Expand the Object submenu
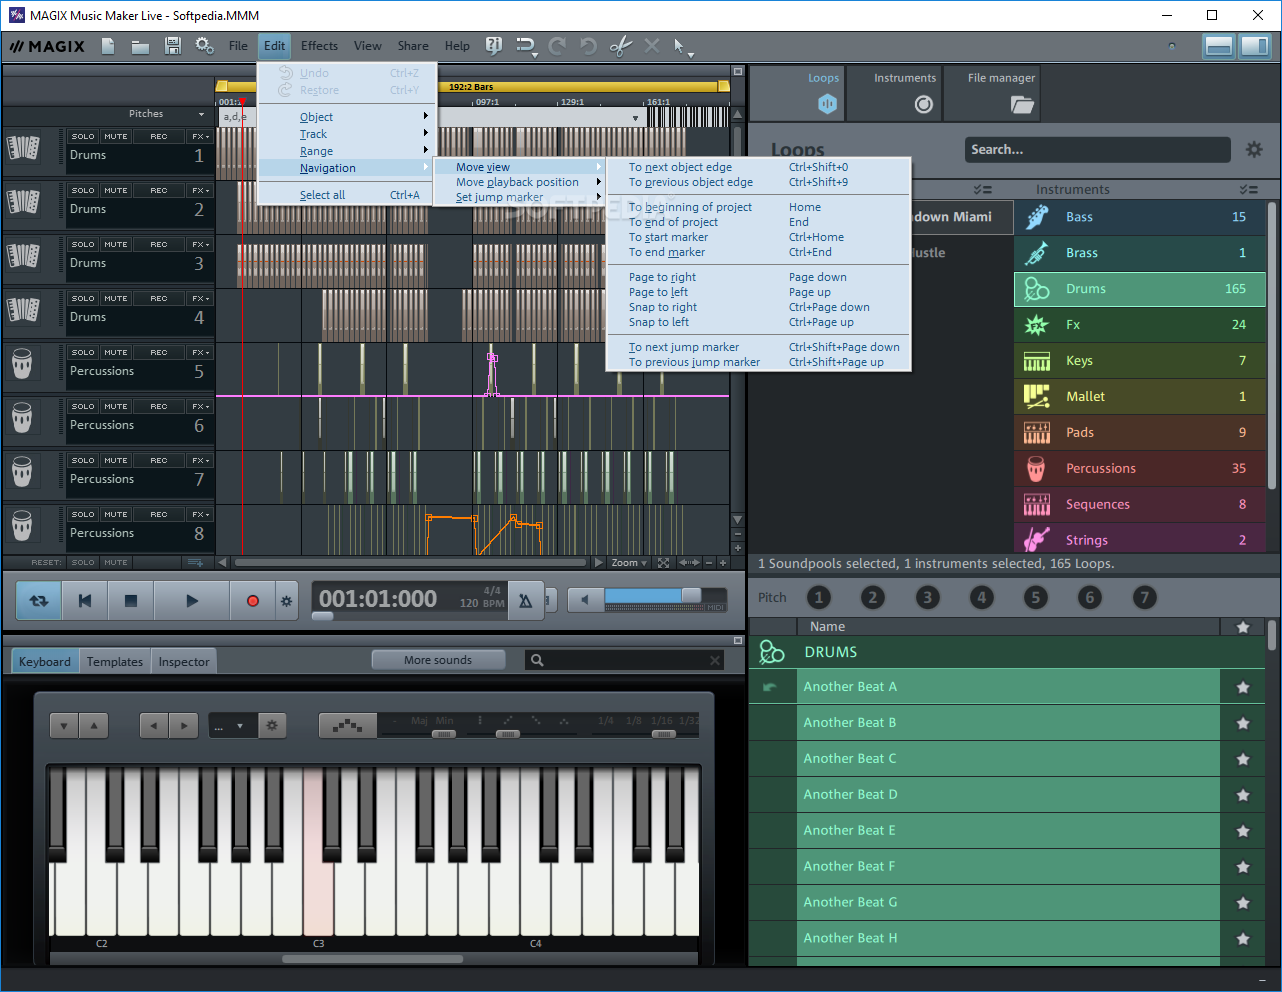The height and width of the screenshot is (992, 1282). pos(347,117)
